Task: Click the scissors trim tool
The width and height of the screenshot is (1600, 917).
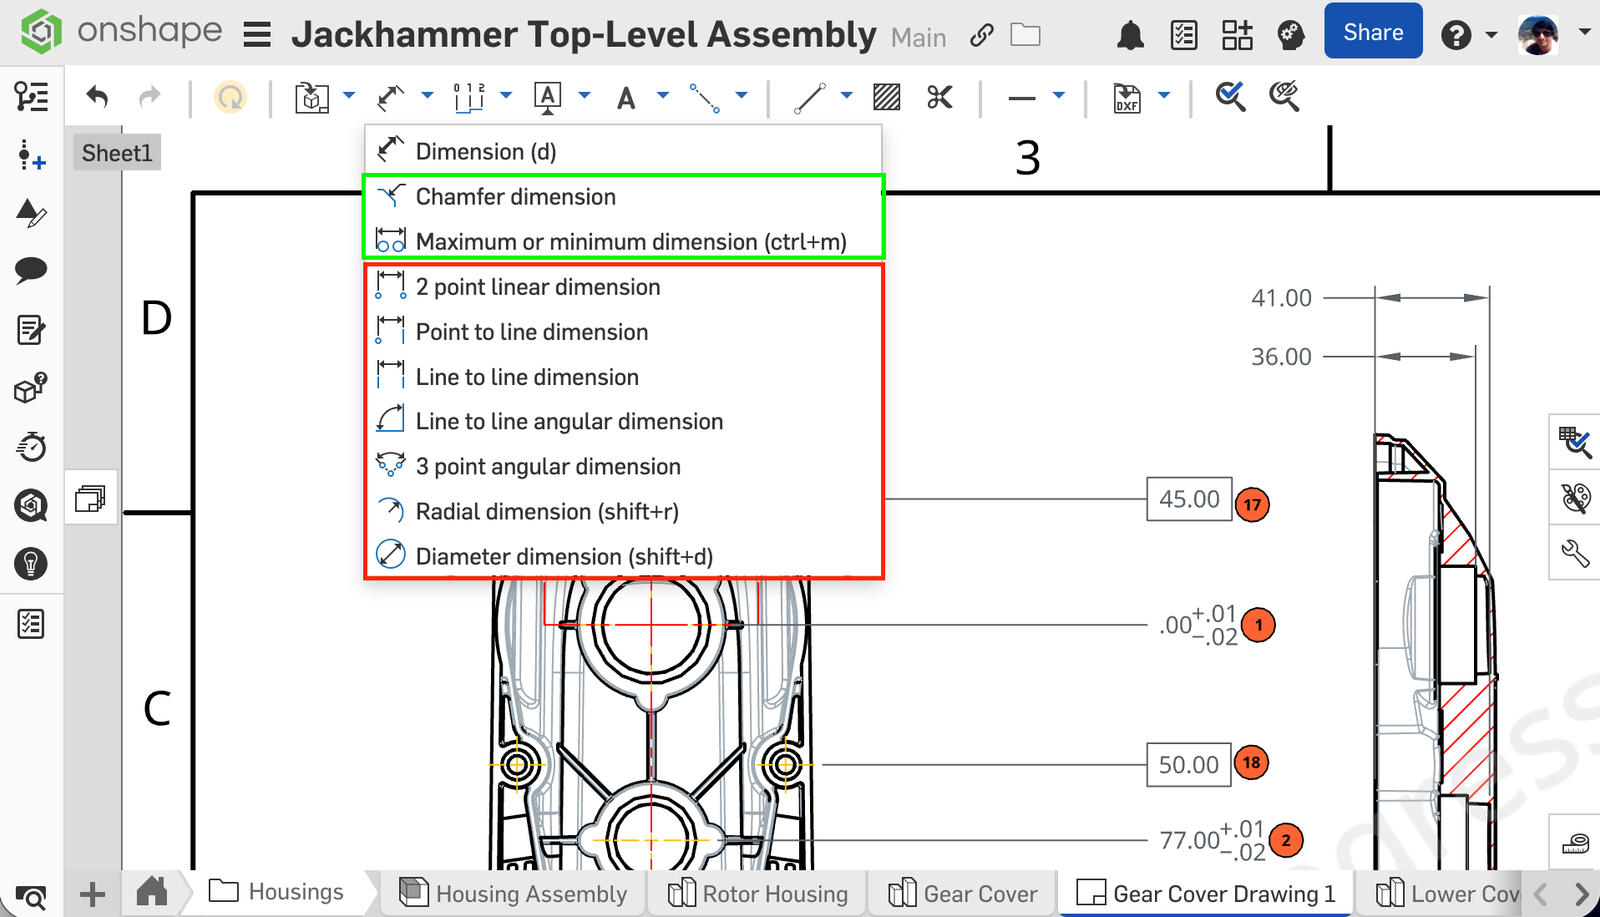Action: 939,97
